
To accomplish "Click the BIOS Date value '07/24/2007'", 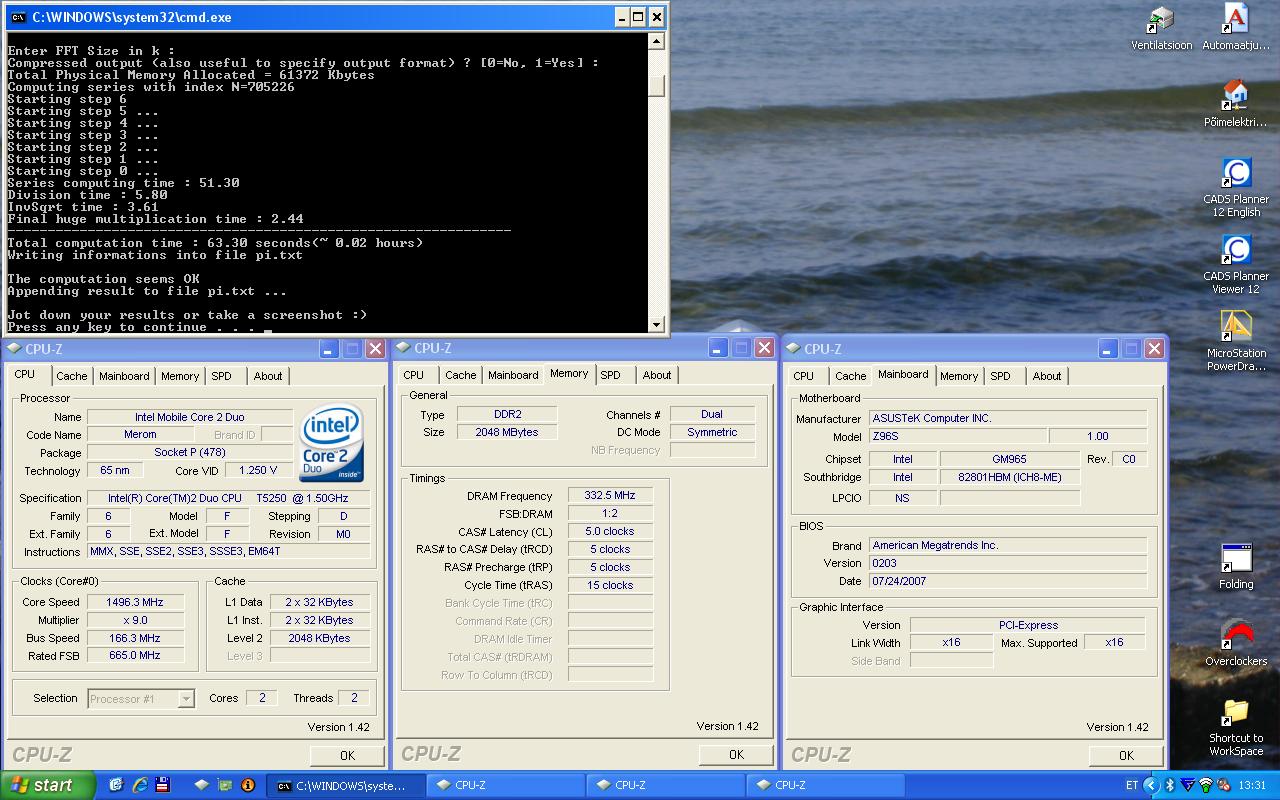I will [x=1008, y=581].
